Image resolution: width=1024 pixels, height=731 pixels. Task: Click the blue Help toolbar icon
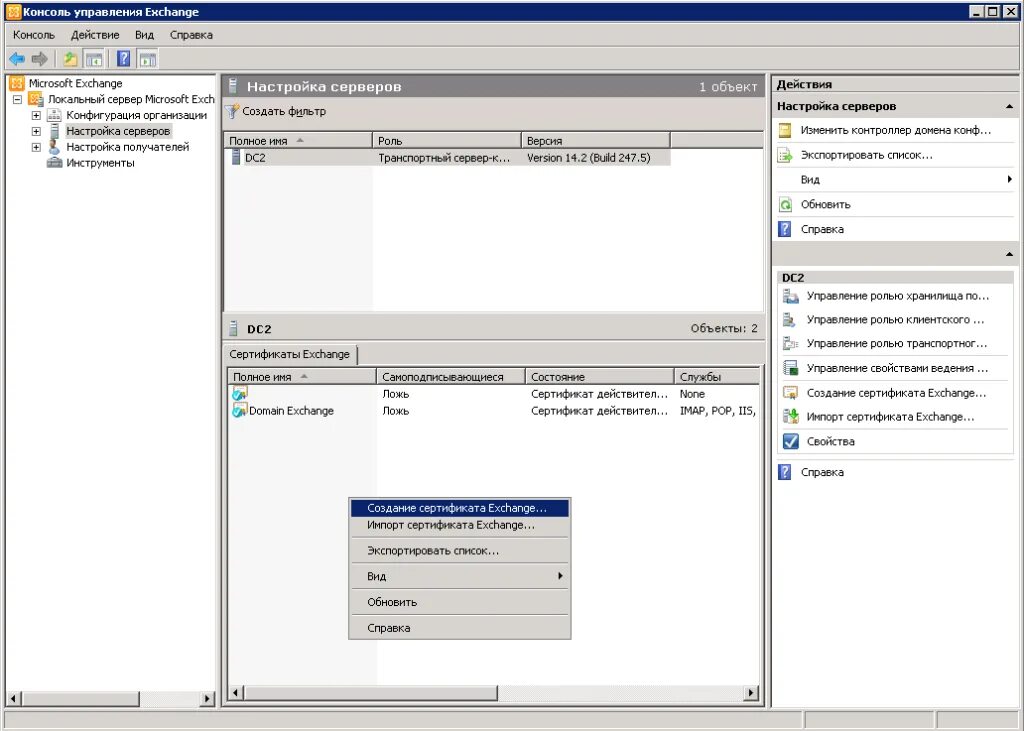tap(123, 59)
